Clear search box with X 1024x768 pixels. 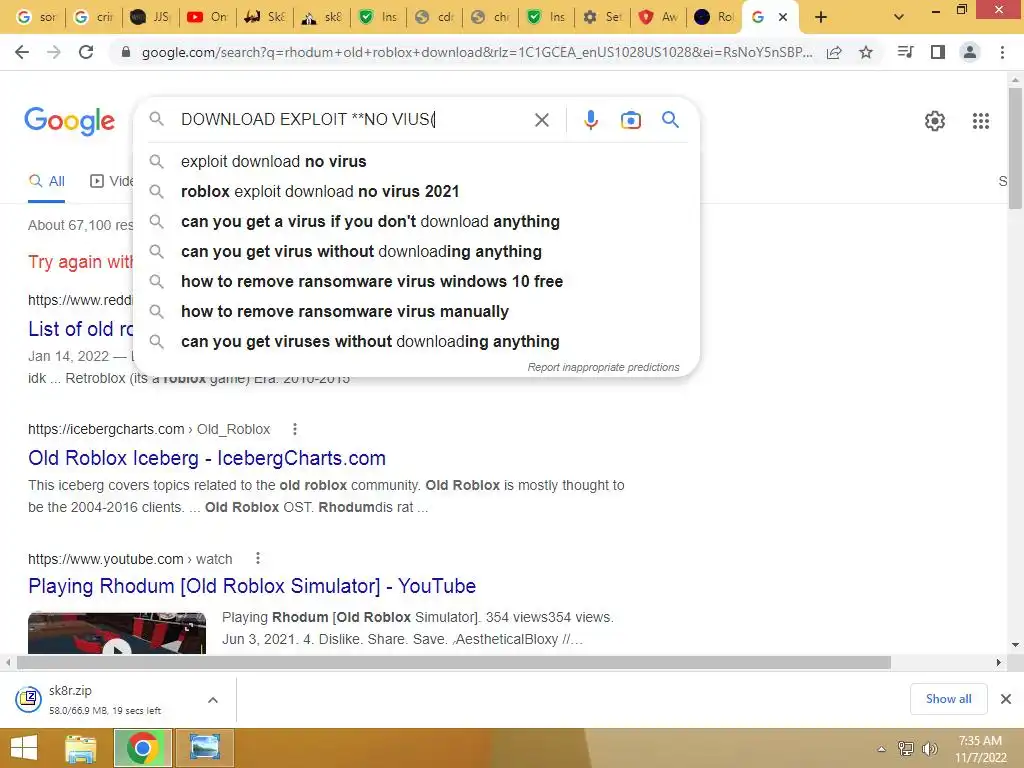coord(541,120)
